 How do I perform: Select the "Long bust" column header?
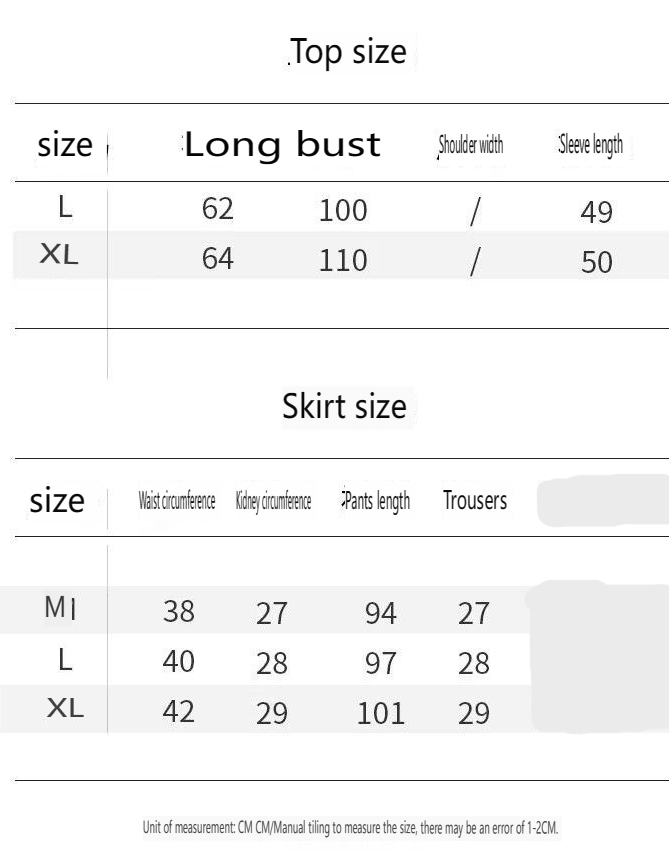tap(282, 145)
